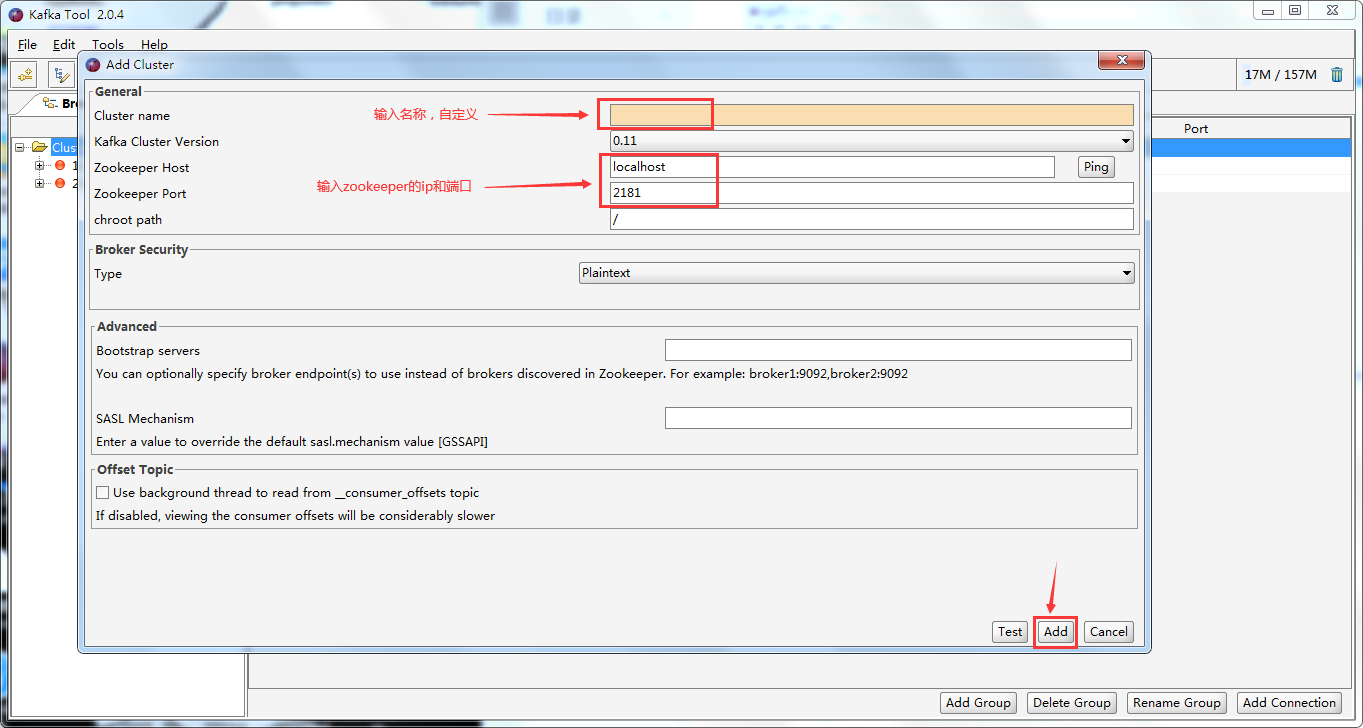Click the second red cluster node icon
1363x728 pixels.
click(60, 183)
